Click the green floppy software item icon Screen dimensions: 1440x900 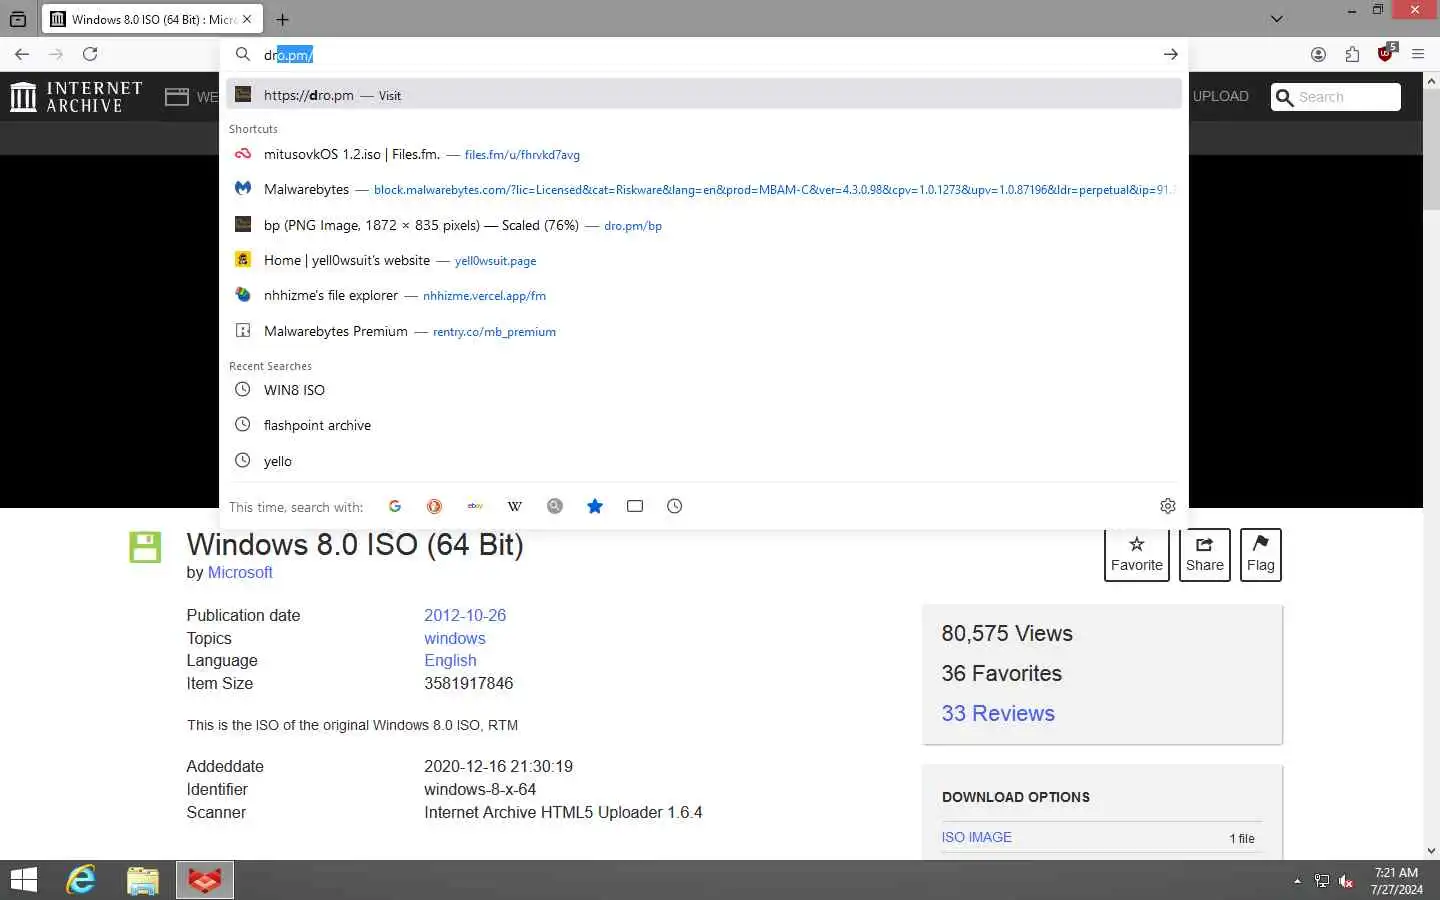145,547
